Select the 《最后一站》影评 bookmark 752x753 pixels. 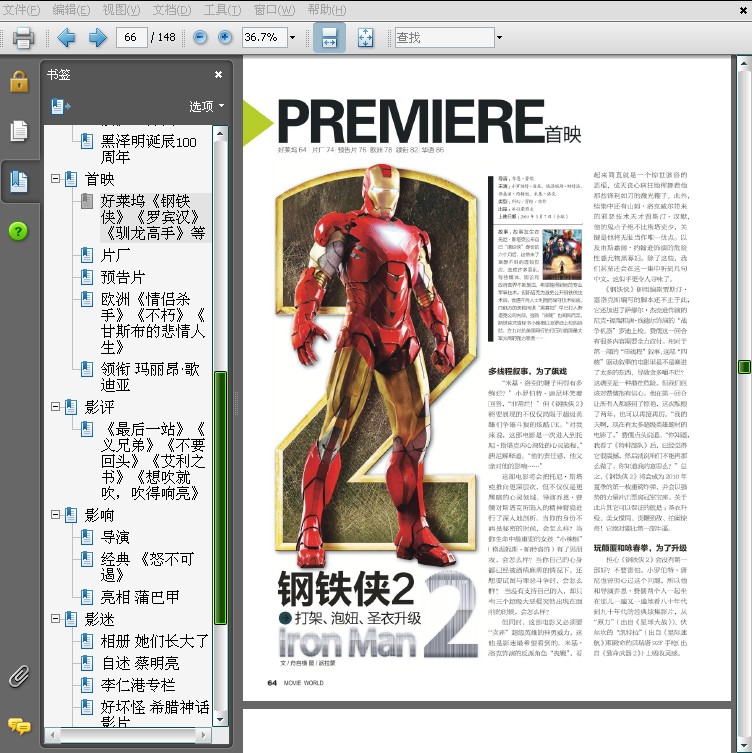tap(153, 461)
